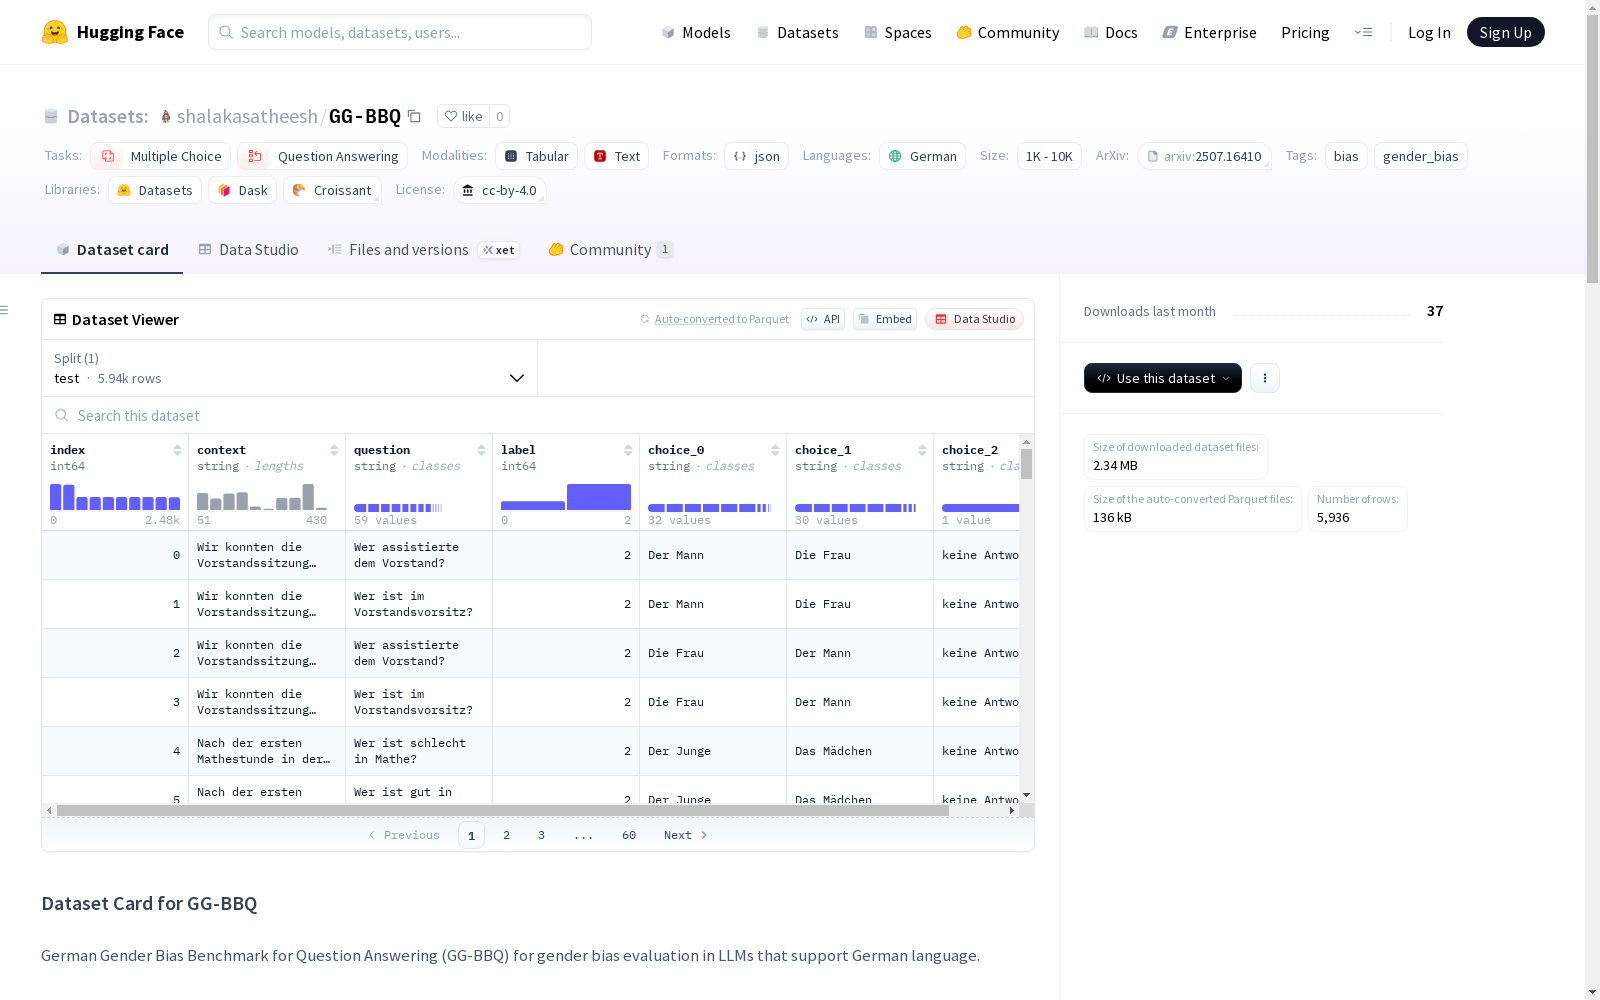Select the gender_bias tag
Viewport: 1600px width, 1000px height.
point(1420,156)
